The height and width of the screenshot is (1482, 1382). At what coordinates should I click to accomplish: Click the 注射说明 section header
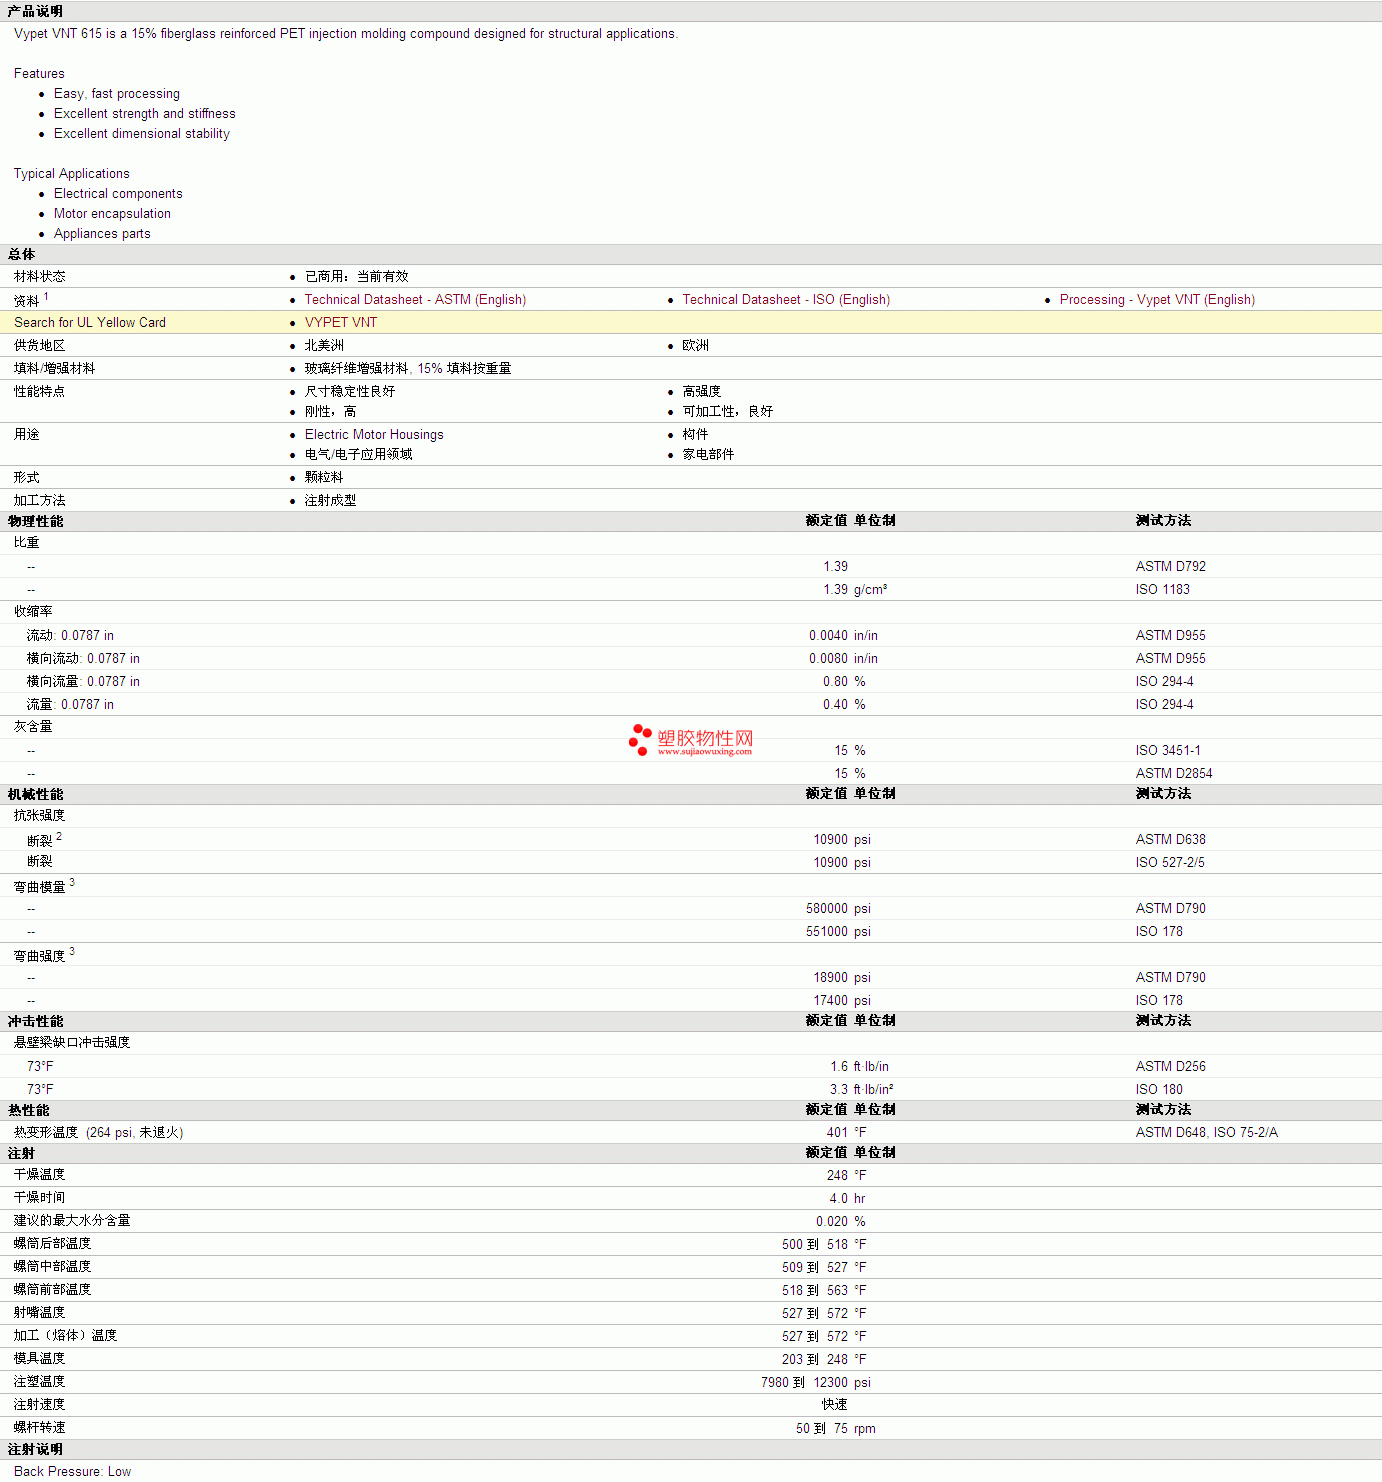click(35, 1450)
